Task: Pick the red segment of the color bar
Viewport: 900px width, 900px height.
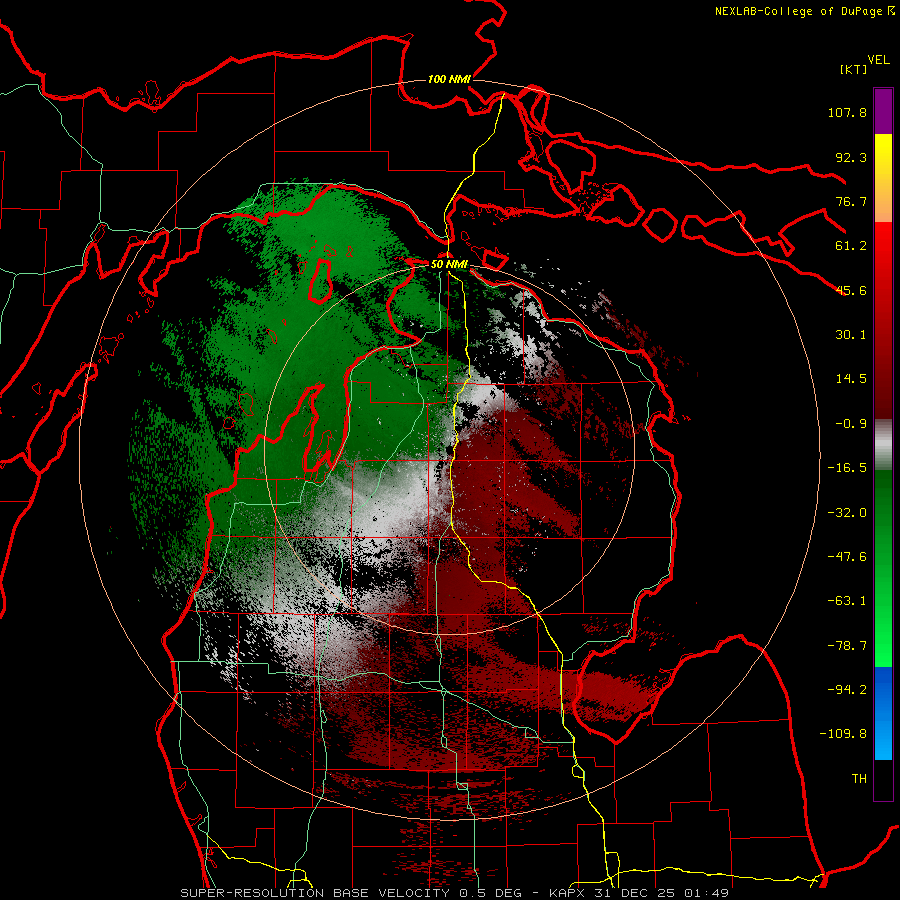Action: [x=883, y=320]
